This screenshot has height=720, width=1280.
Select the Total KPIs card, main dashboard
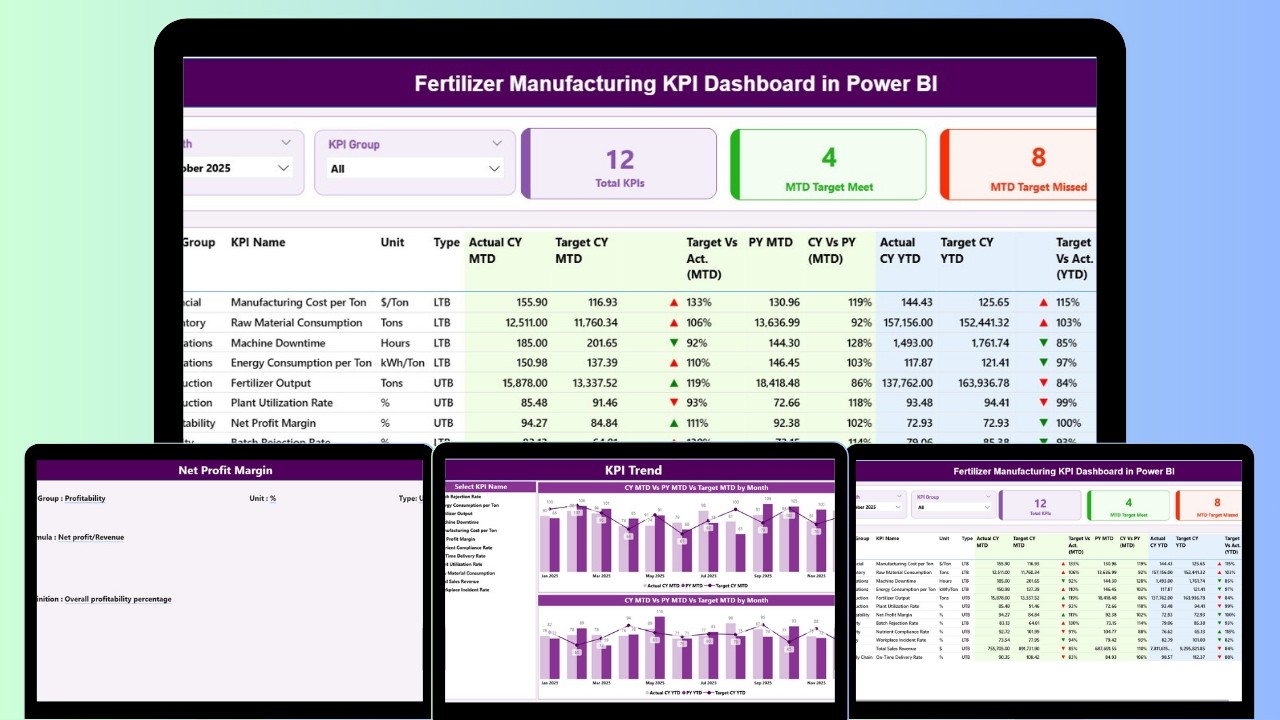(x=619, y=163)
